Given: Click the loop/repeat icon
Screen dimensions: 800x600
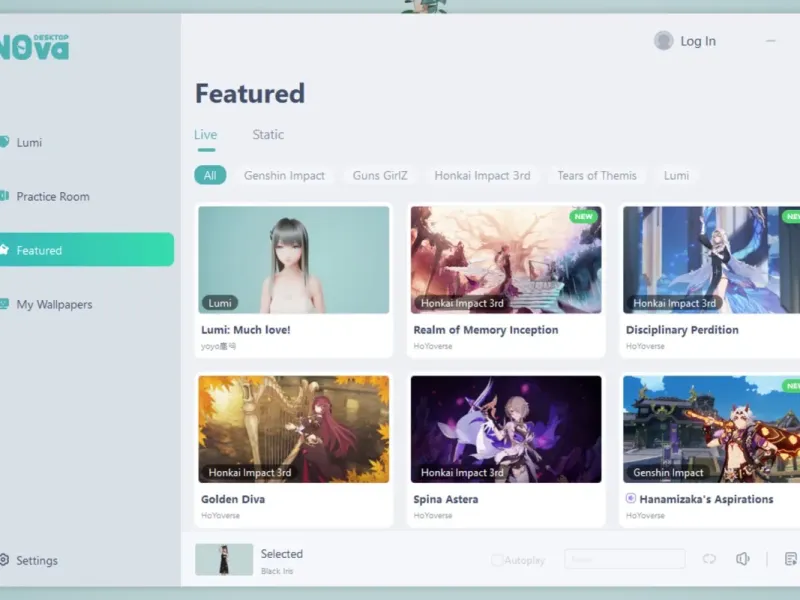Looking at the screenshot, I should click(709, 559).
